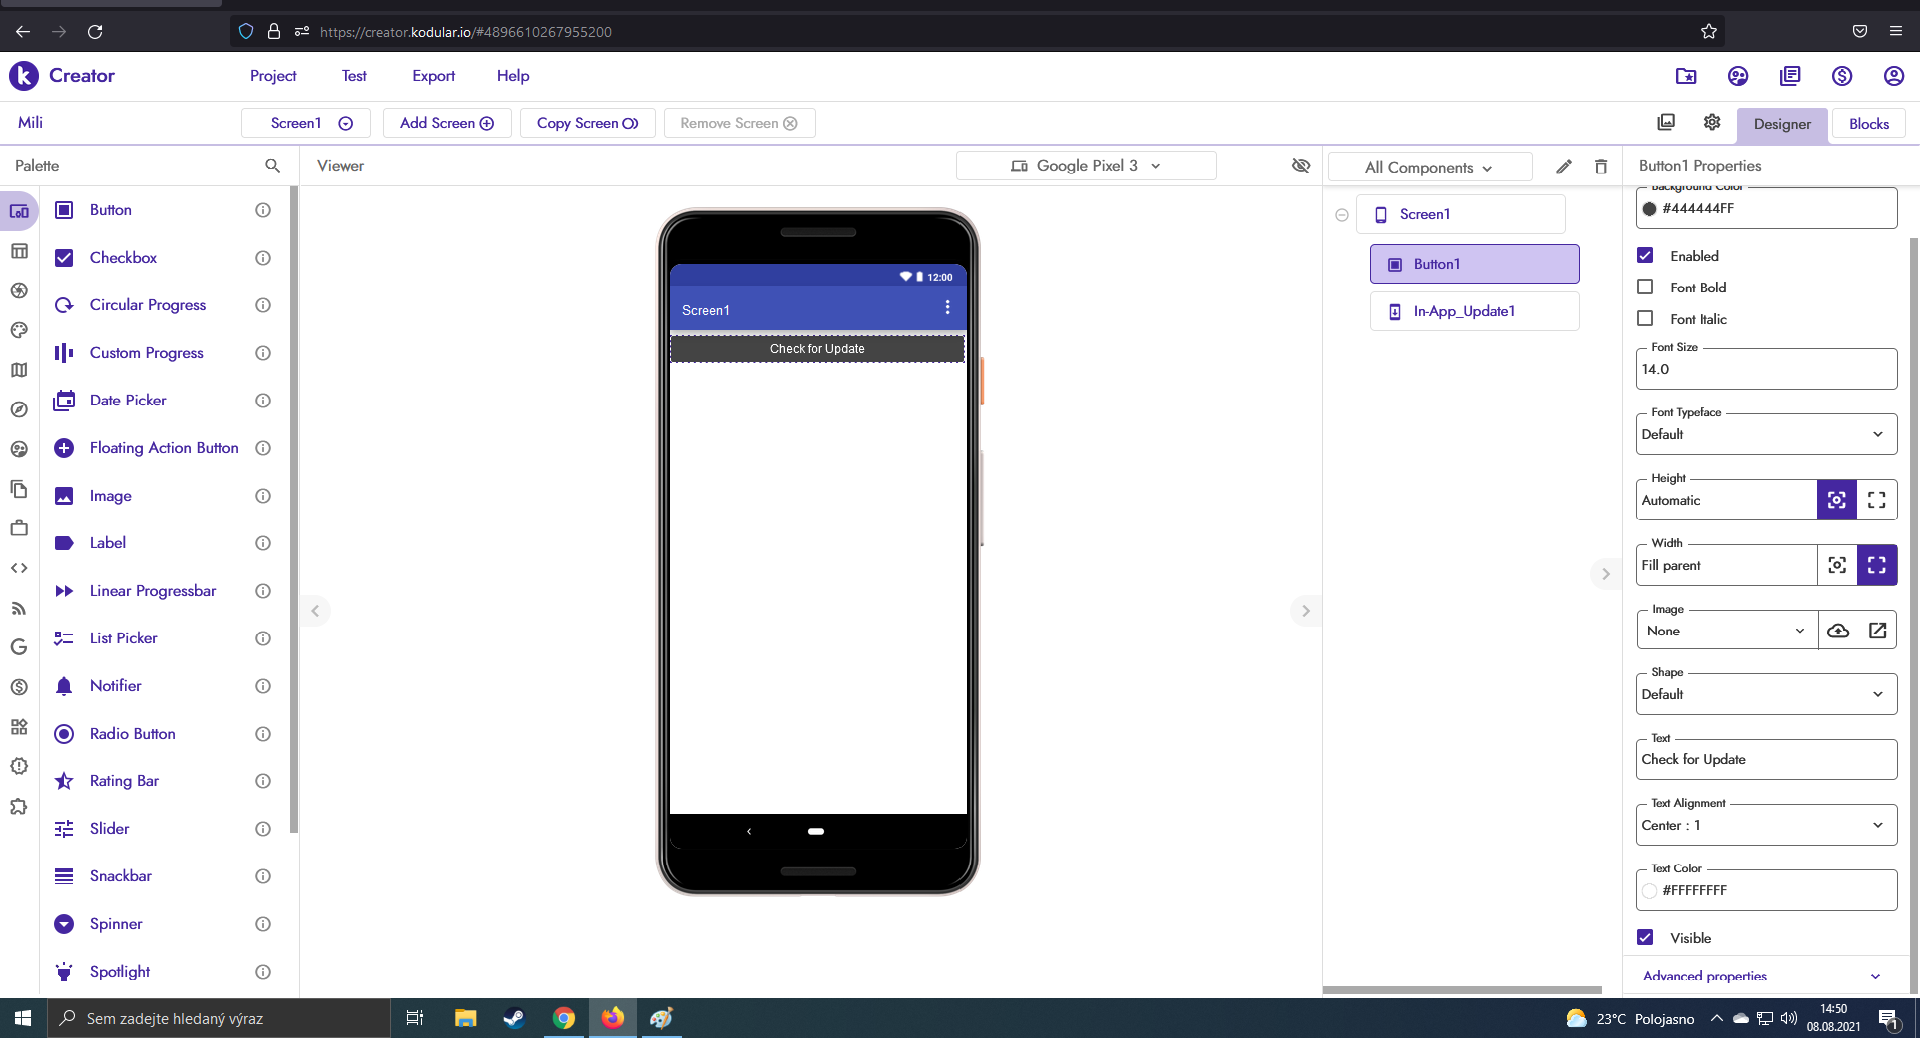Open the account profile icon

point(1893,76)
